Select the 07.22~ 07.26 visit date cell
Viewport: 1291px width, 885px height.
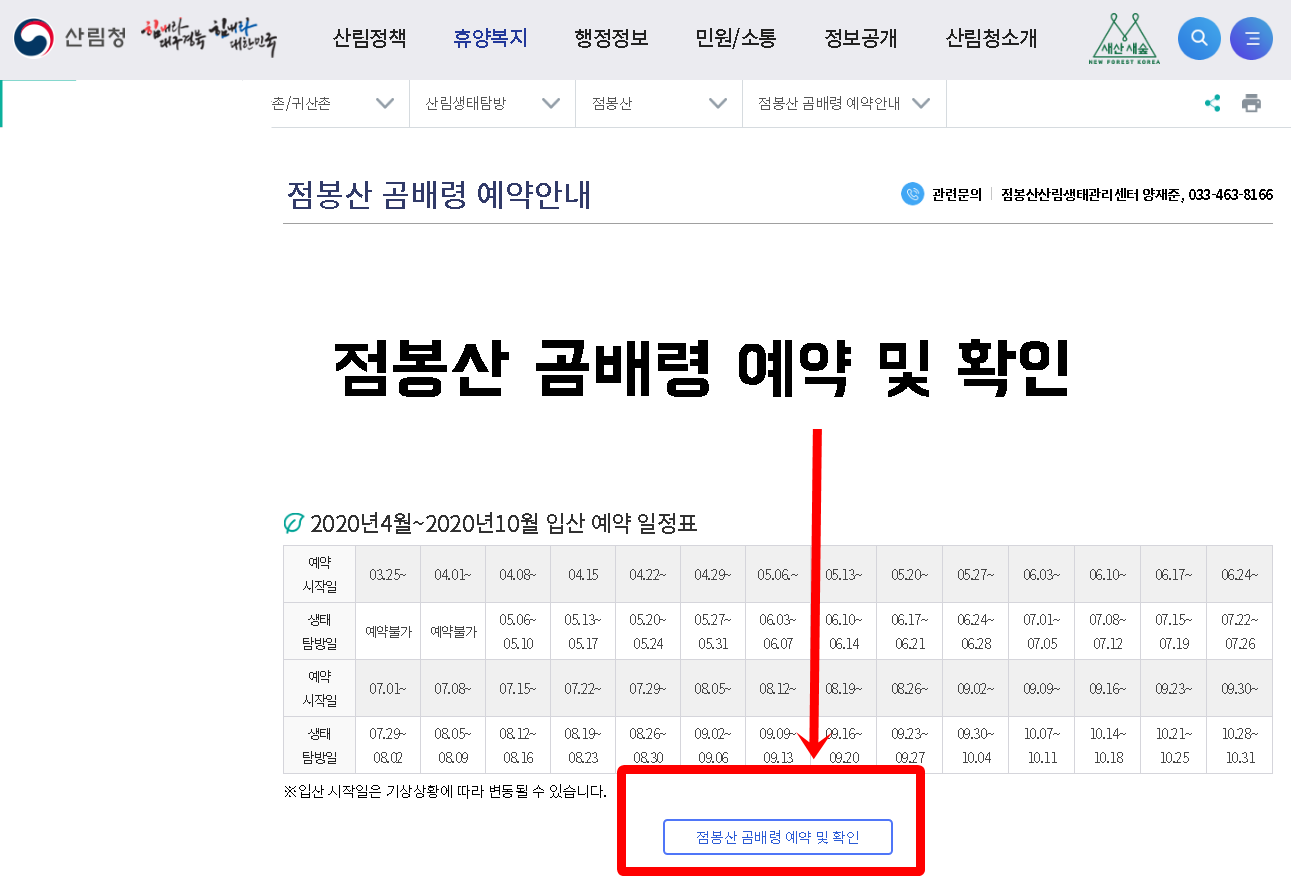1239,631
